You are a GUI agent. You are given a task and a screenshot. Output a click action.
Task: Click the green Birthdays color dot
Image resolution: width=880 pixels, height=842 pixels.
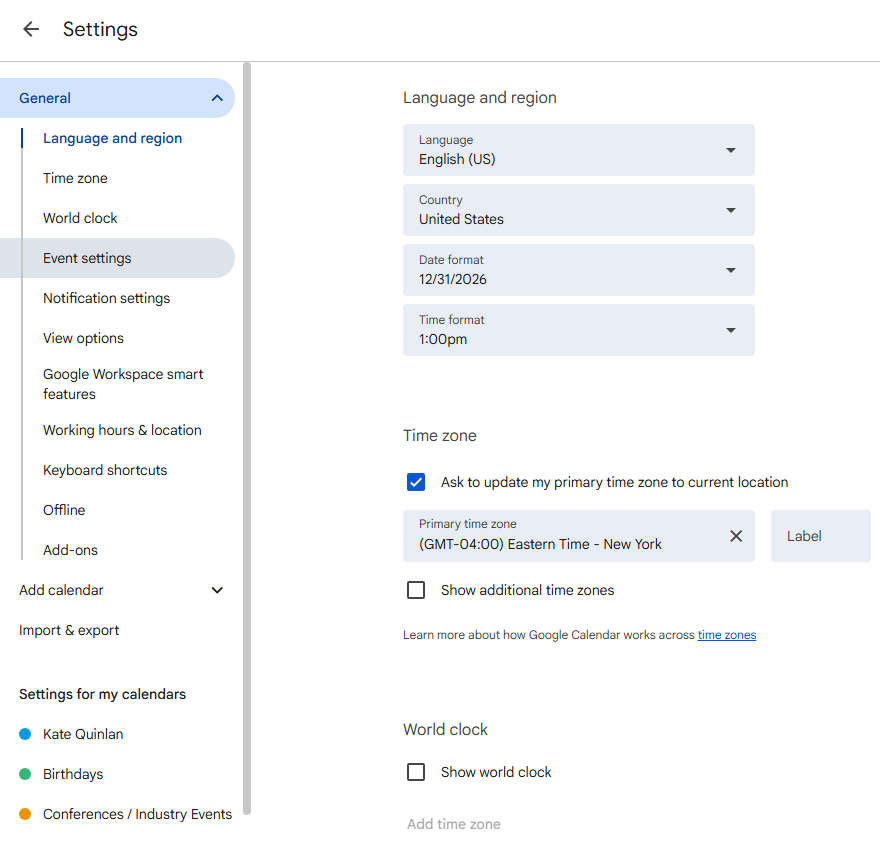tap(25, 774)
